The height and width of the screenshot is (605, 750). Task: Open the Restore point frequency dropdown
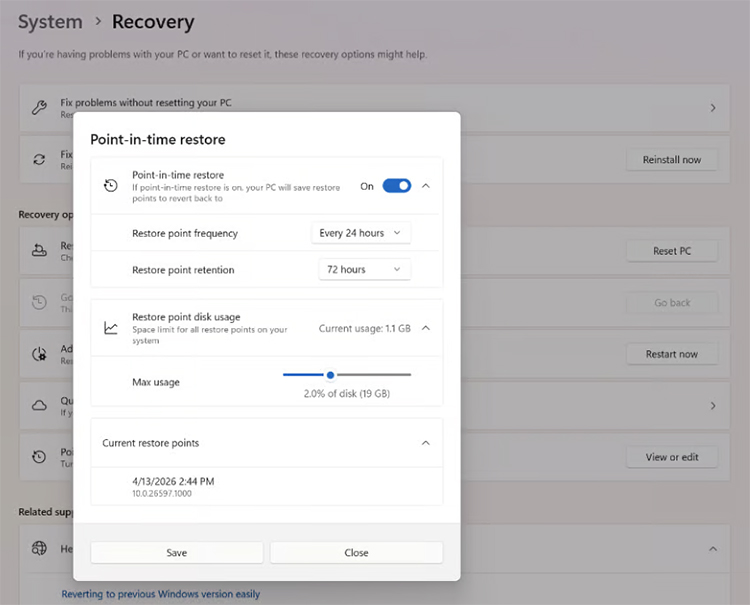click(x=361, y=233)
